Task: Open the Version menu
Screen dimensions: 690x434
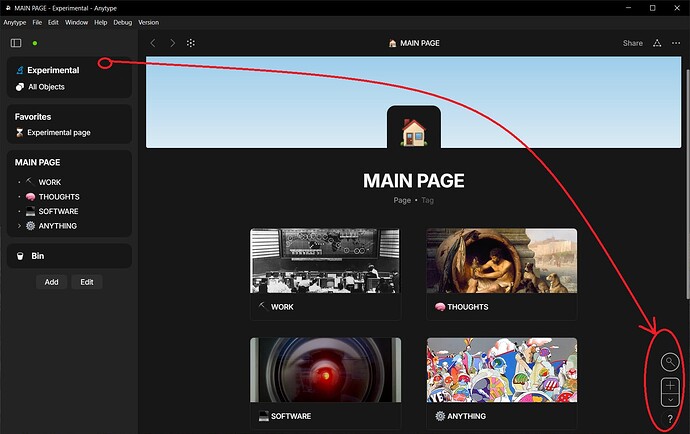Action: [x=149, y=22]
